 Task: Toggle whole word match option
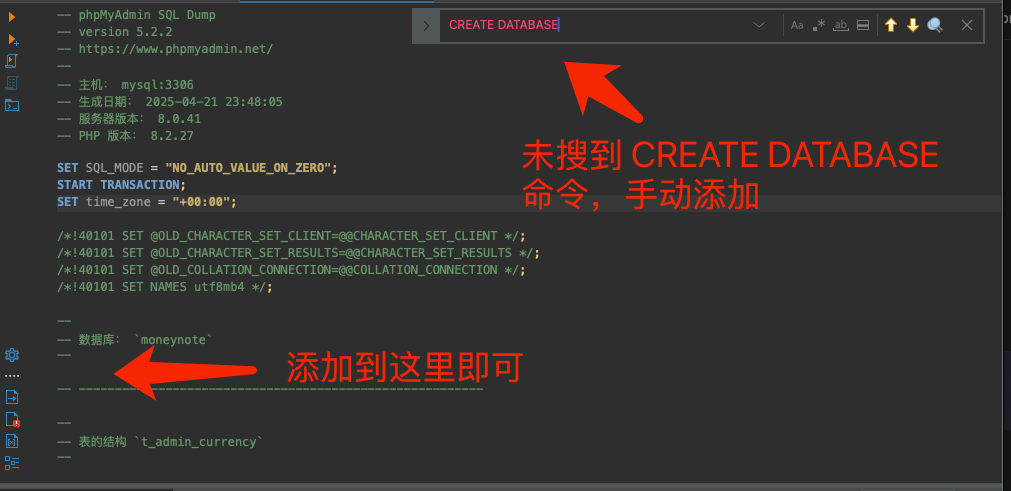841,25
